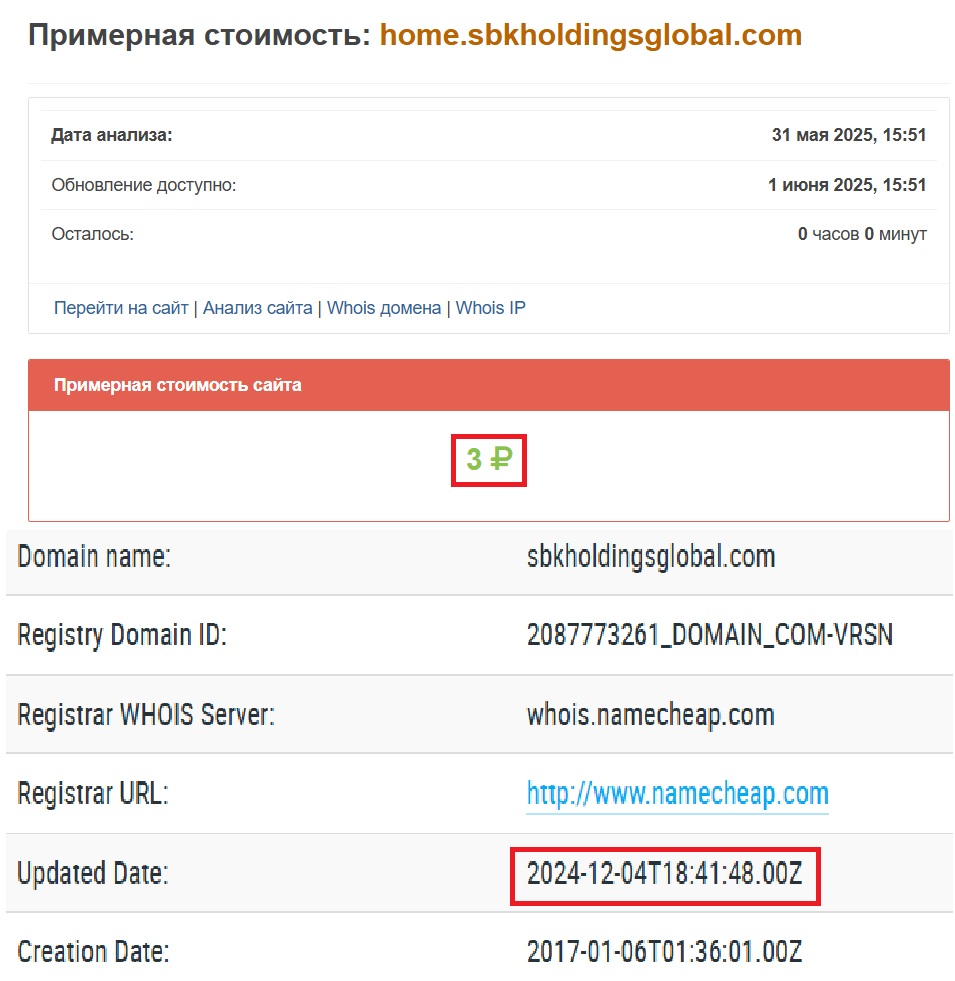Screen dimensions: 955x981
Task: Select the highlighted Updated Date value
Action: point(666,874)
